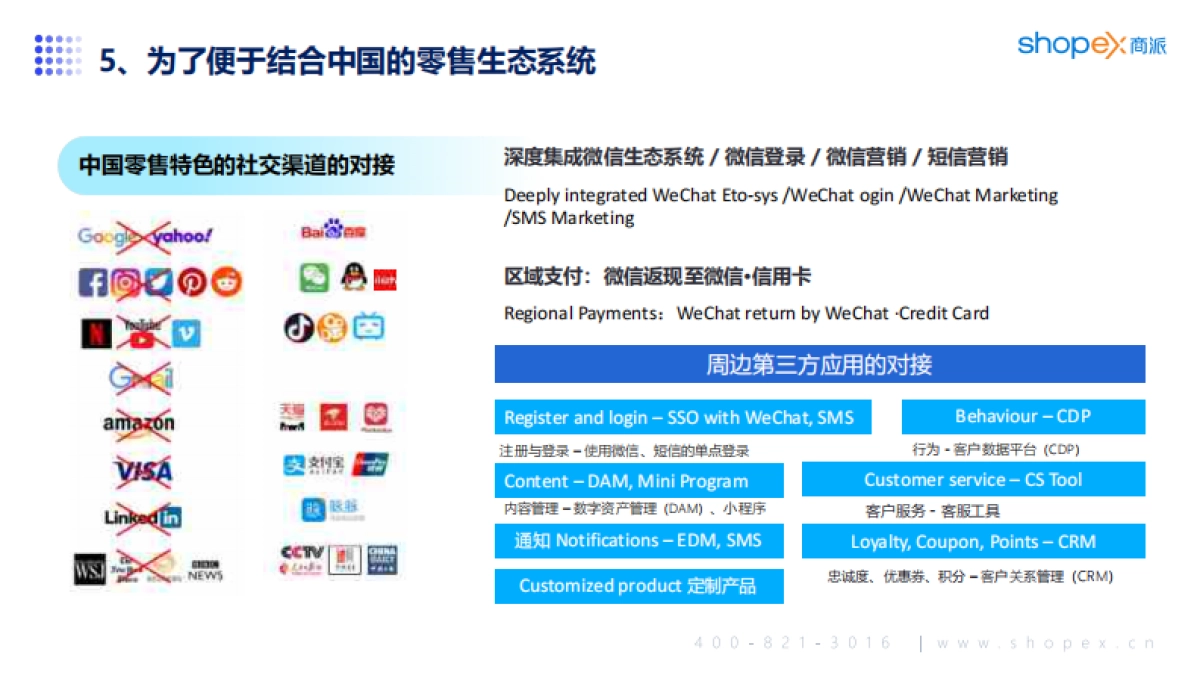The width and height of the screenshot is (1200, 675).
Task: Open the Douyin (TikTok) icon
Action: point(299,327)
